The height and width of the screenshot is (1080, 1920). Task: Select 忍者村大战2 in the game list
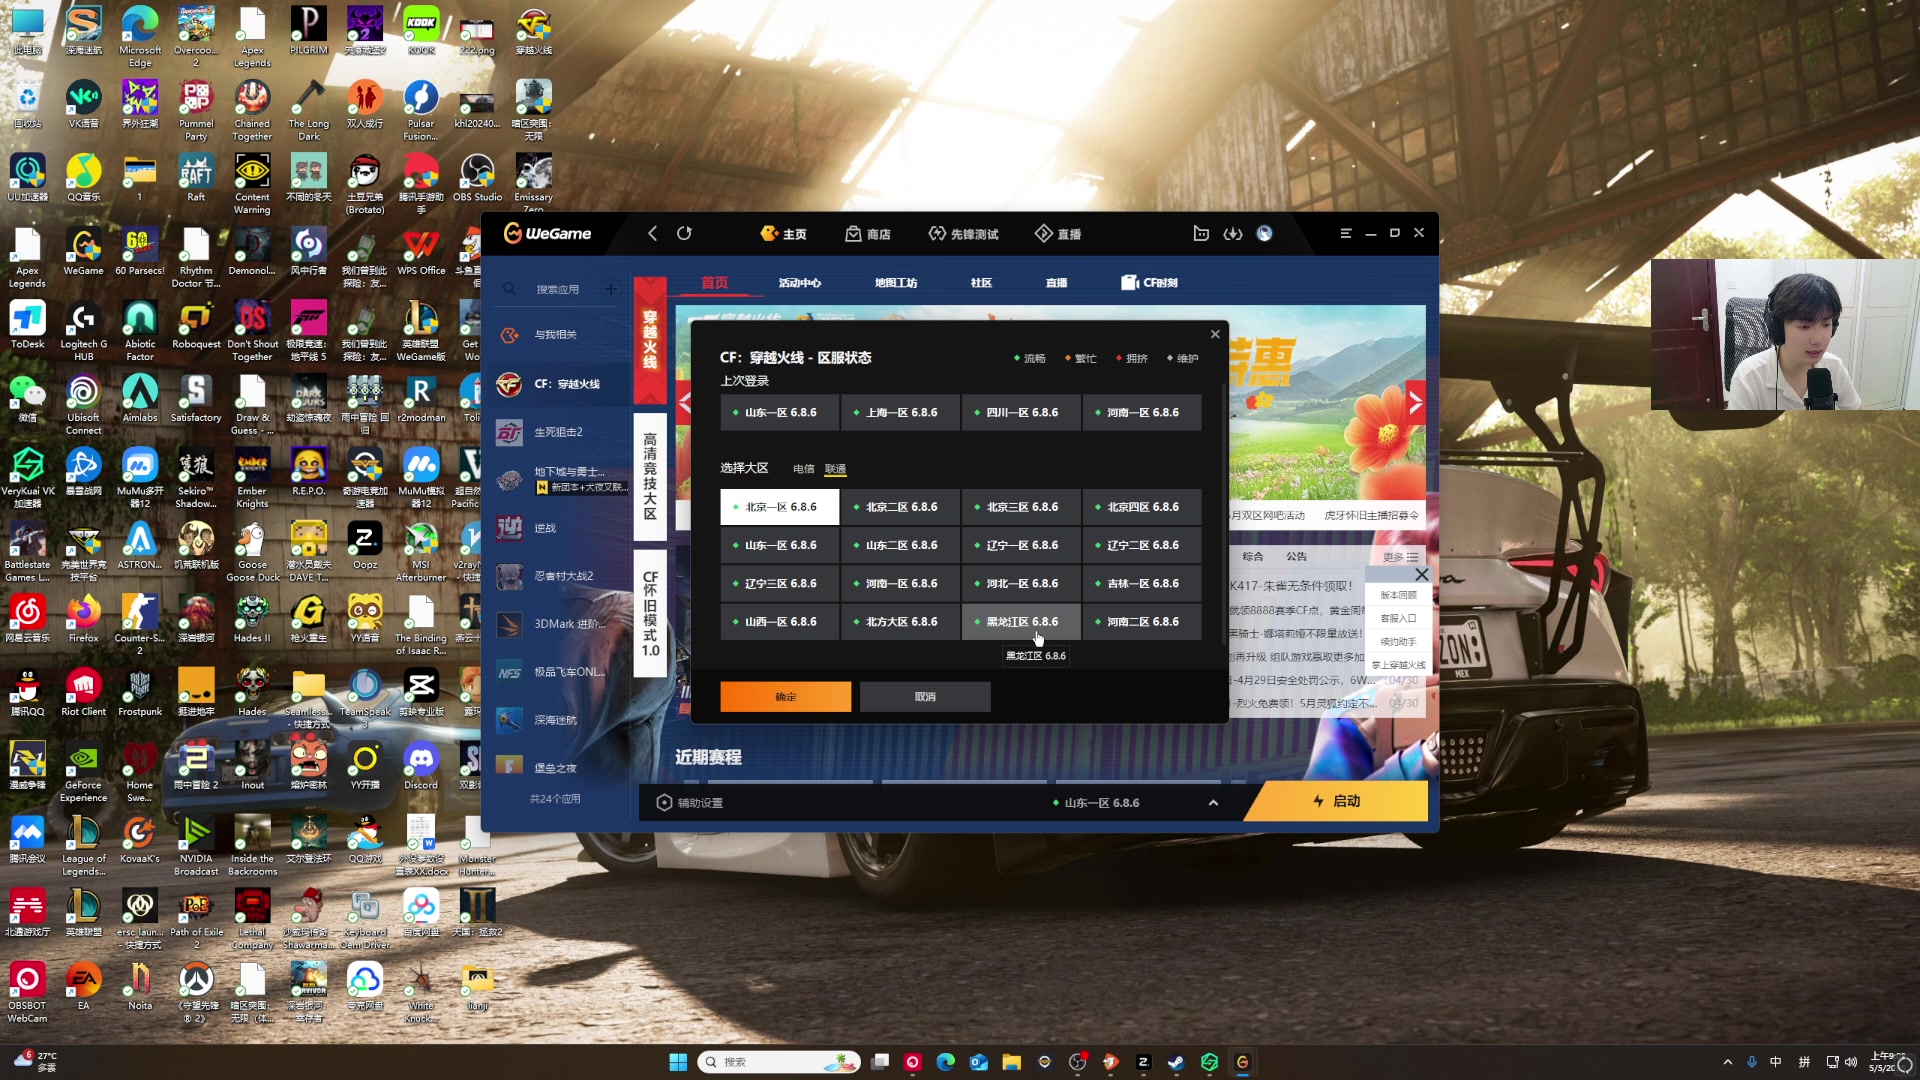click(563, 576)
